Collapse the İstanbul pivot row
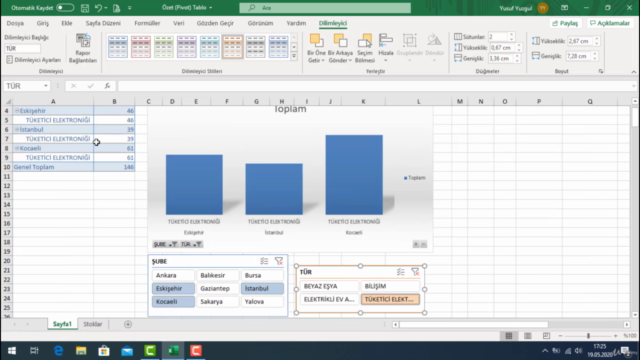 pos(17,129)
